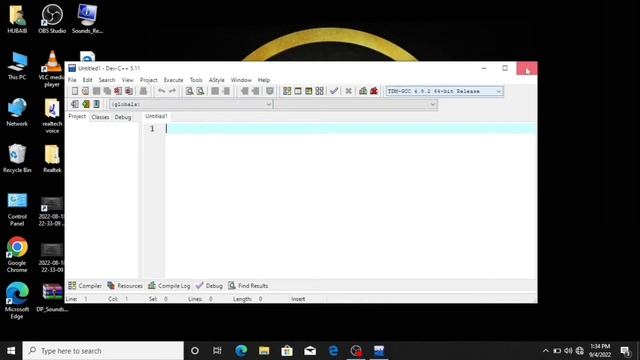Click the "Length: 0" status bar entry
The image size is (640, 360).
point(247,299)
